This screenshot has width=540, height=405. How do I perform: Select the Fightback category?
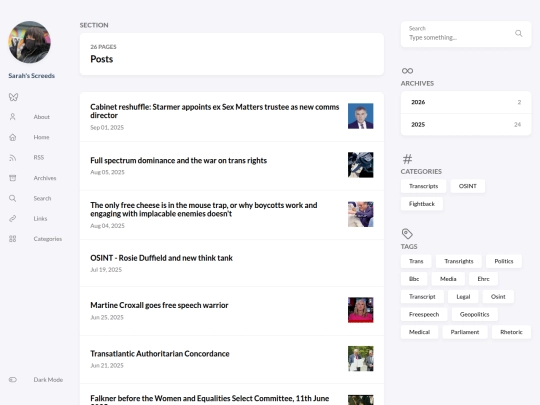click(422, 204)
